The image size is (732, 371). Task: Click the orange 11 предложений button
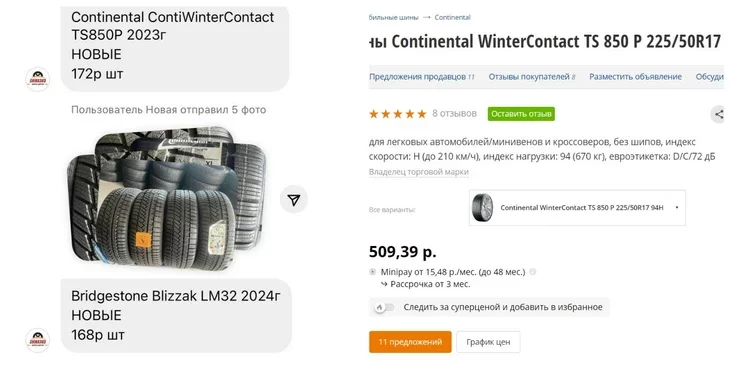tap(410, 342)
